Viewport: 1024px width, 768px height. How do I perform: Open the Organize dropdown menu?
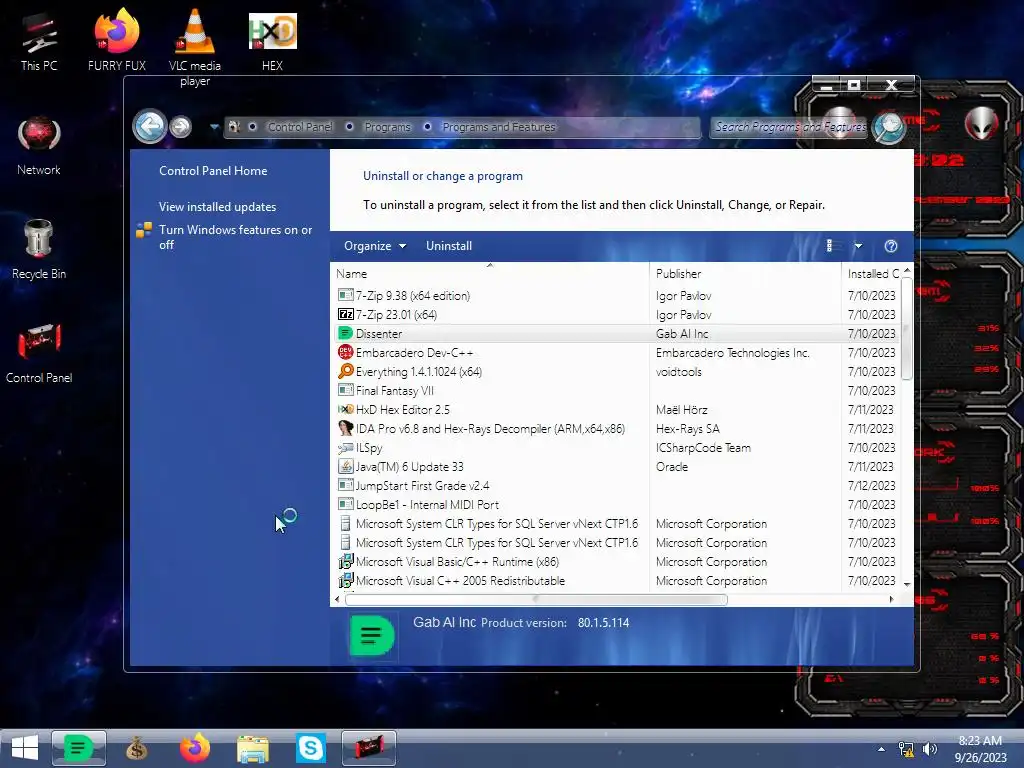point(375,246)
